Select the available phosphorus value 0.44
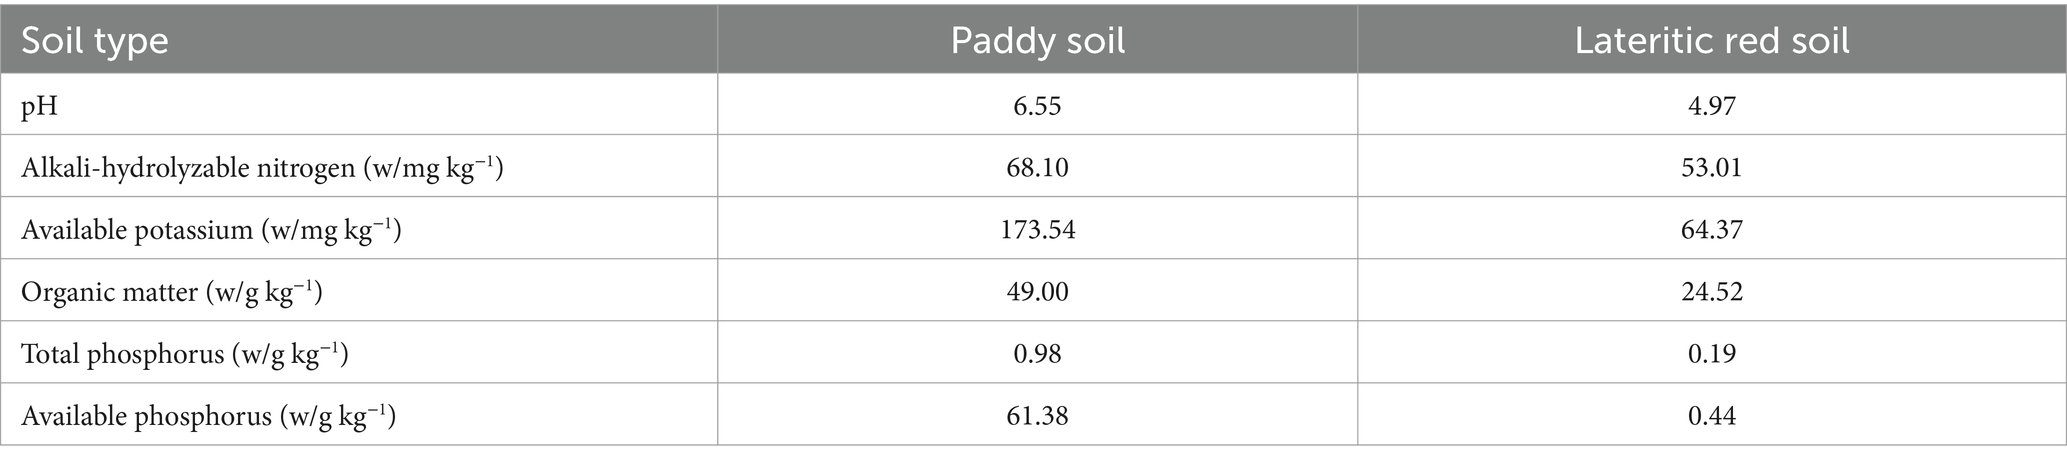This screenshot has height=463, width=2067. coord(1711,416)
